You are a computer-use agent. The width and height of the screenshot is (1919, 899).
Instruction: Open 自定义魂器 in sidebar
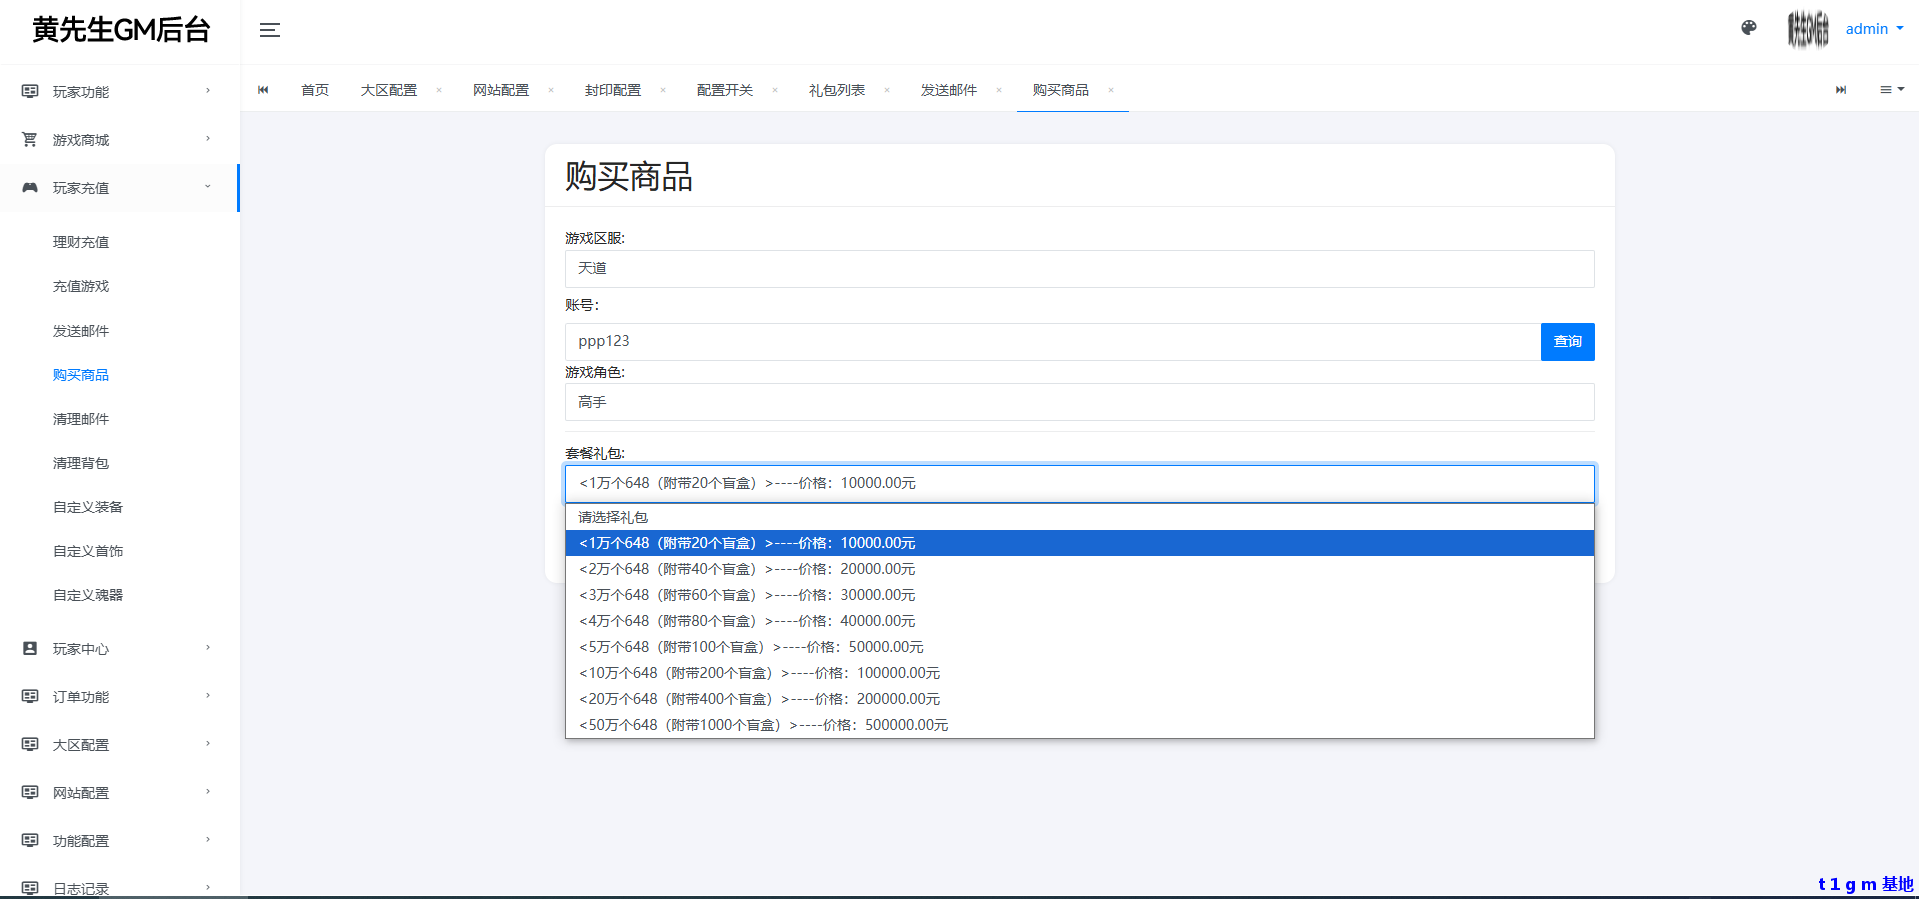pyautogui.click(x=88, y=595)
